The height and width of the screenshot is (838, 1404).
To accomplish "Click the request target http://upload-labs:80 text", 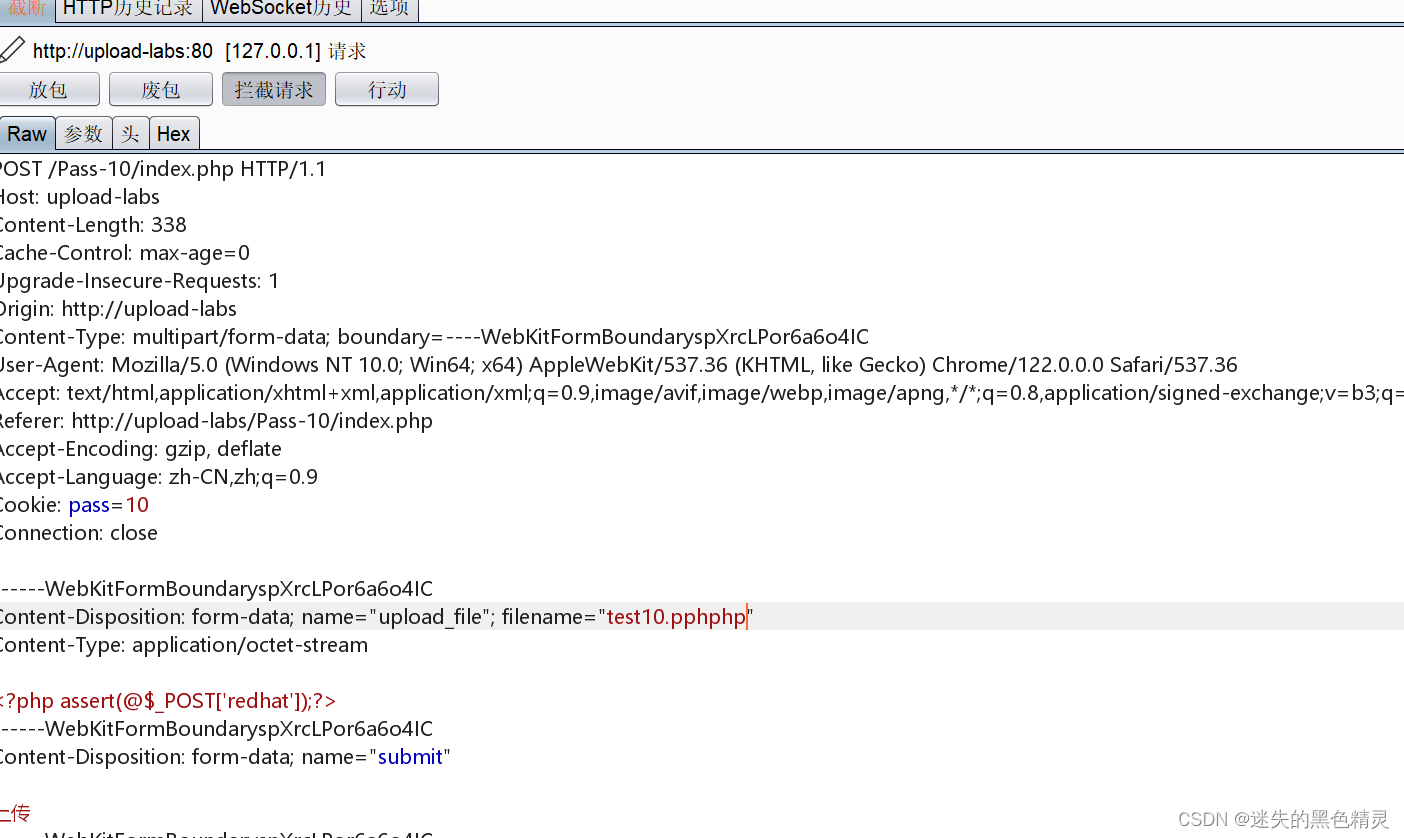I will click(x=123, y=51).
